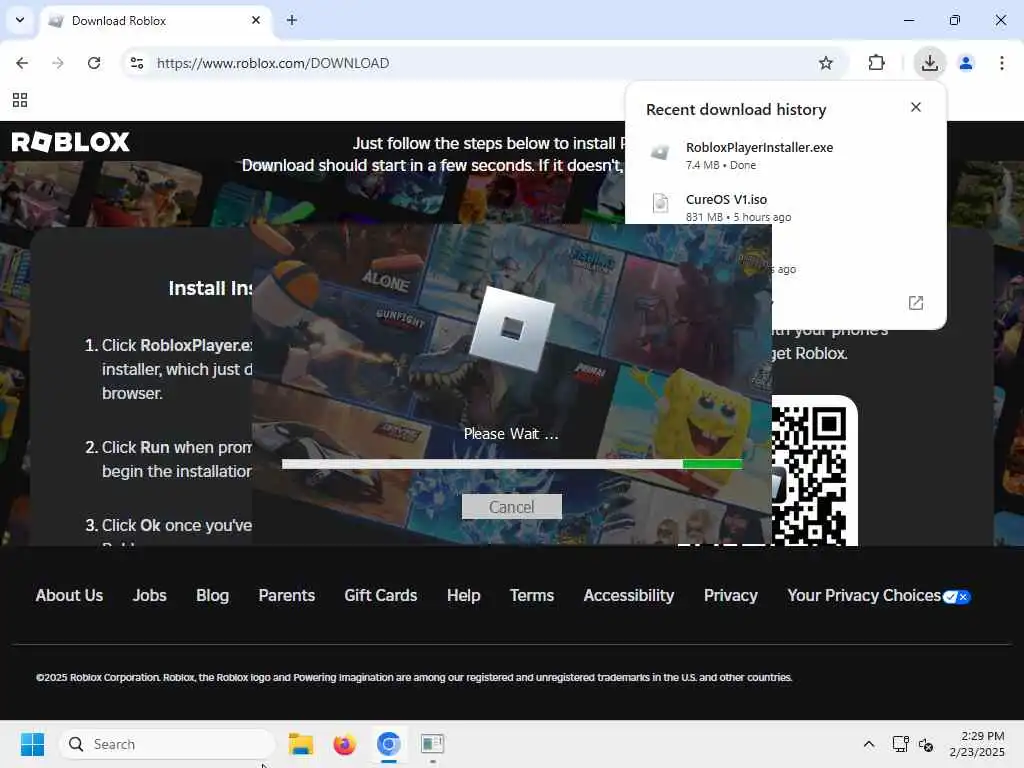Image resolution: width=1024 pixels, height=768 pixels.
Task: Launch Firefox from taskbar
Action: 344,744
